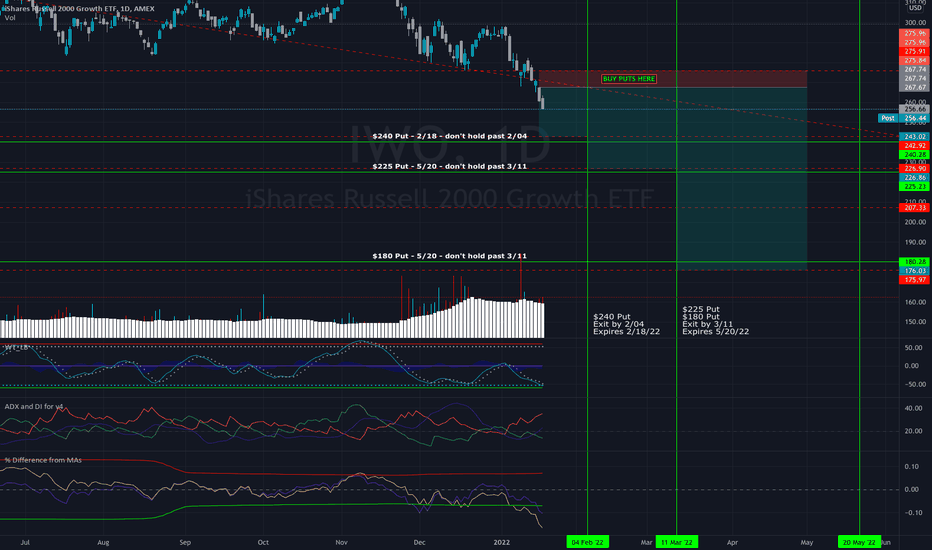The width and height of the screenshot is (932, 550).
Task: Click the 240.28 green price label
Action: (x=915, y=155)
